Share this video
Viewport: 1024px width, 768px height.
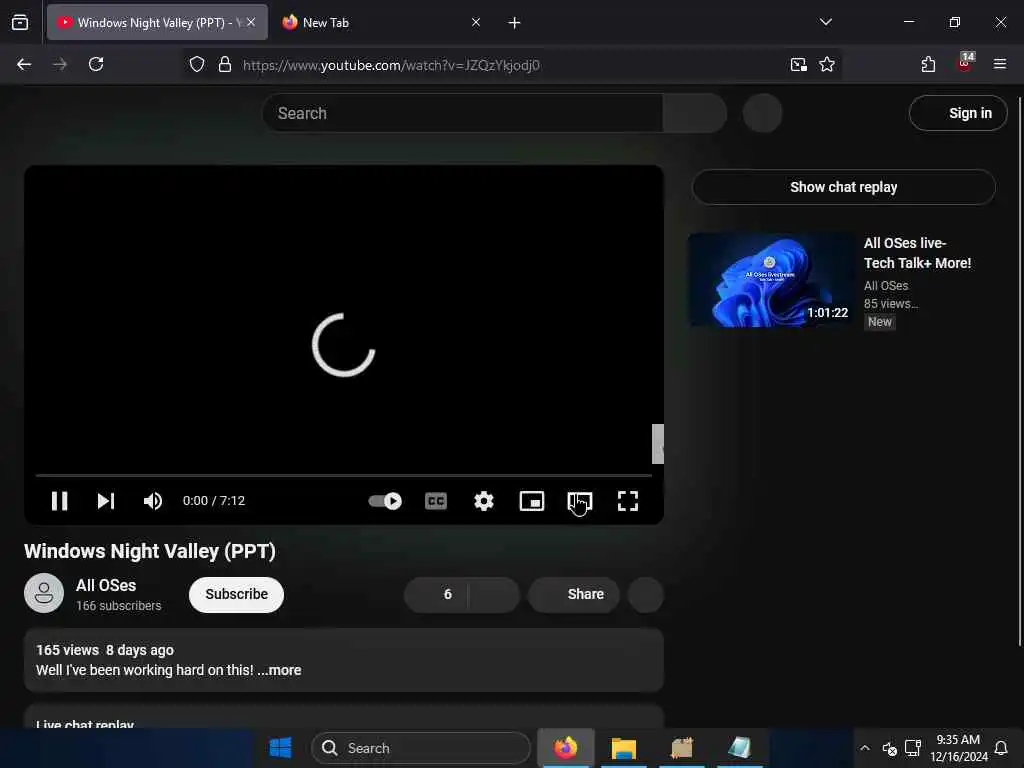pos(573,594)
